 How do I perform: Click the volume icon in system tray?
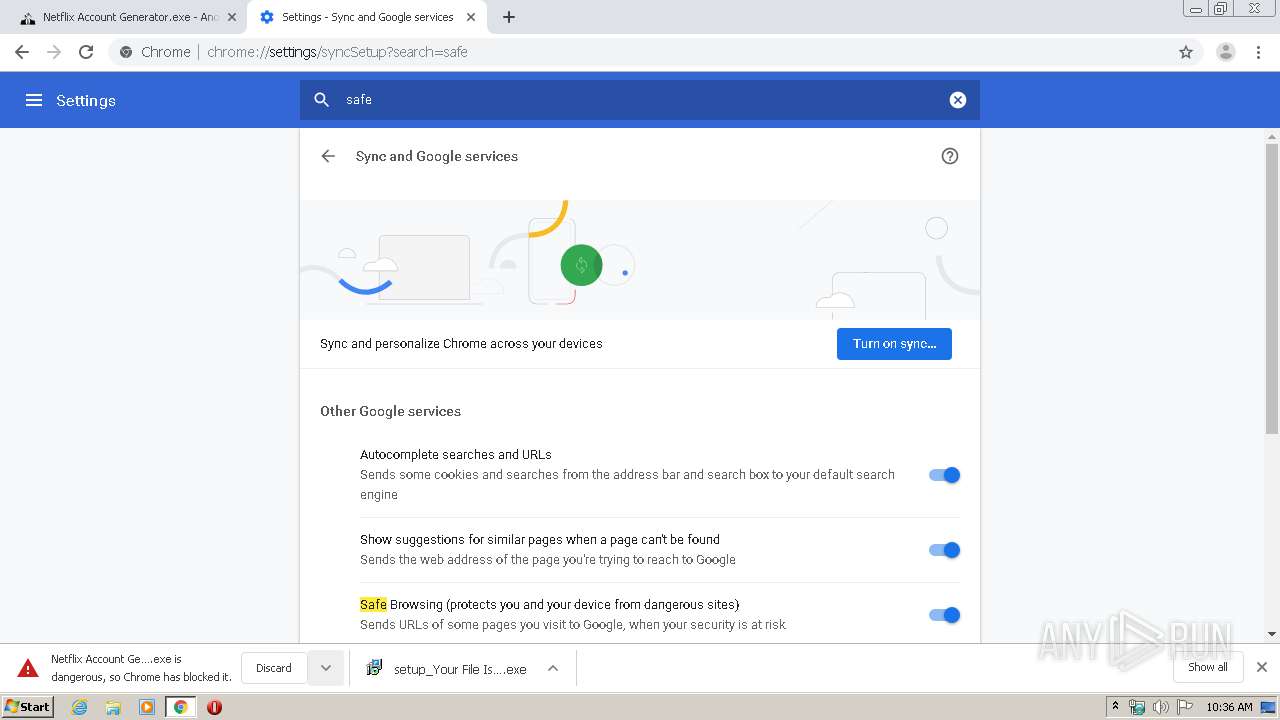(1161, 707)
